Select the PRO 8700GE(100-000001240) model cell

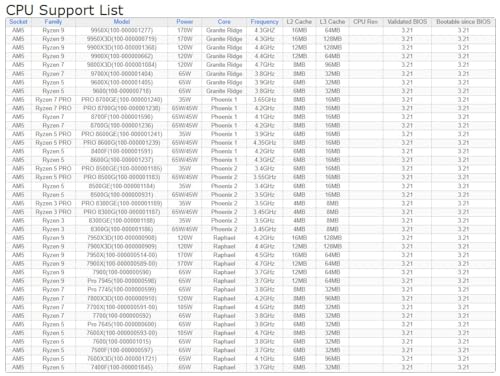pyautogui.click(x=122, y=100)
